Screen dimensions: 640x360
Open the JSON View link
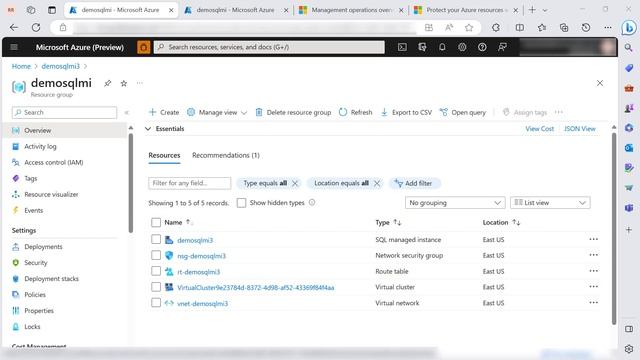coord(580,129)
